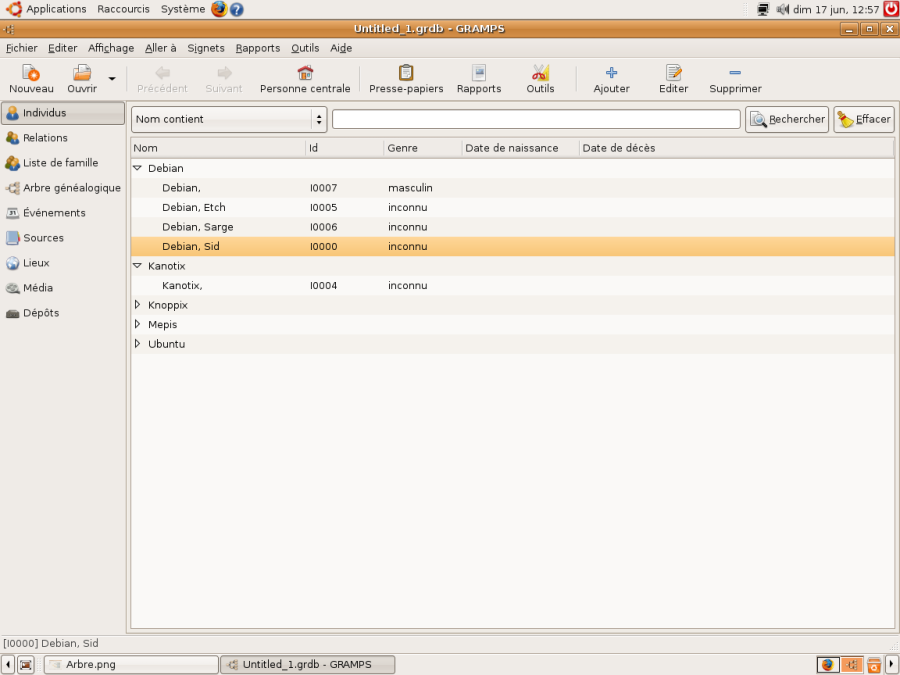Switch to Arbre généalogique view
This screenshot has width=900, height=675.
[x=63, y=188]
